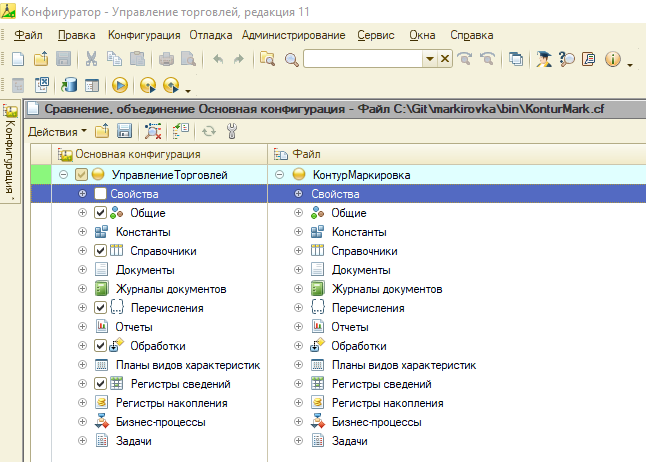This screenshot has height=462, width=646.
Task: Click the Open configuration window icon
Action: pyautogui.click(x=18, y=85)
